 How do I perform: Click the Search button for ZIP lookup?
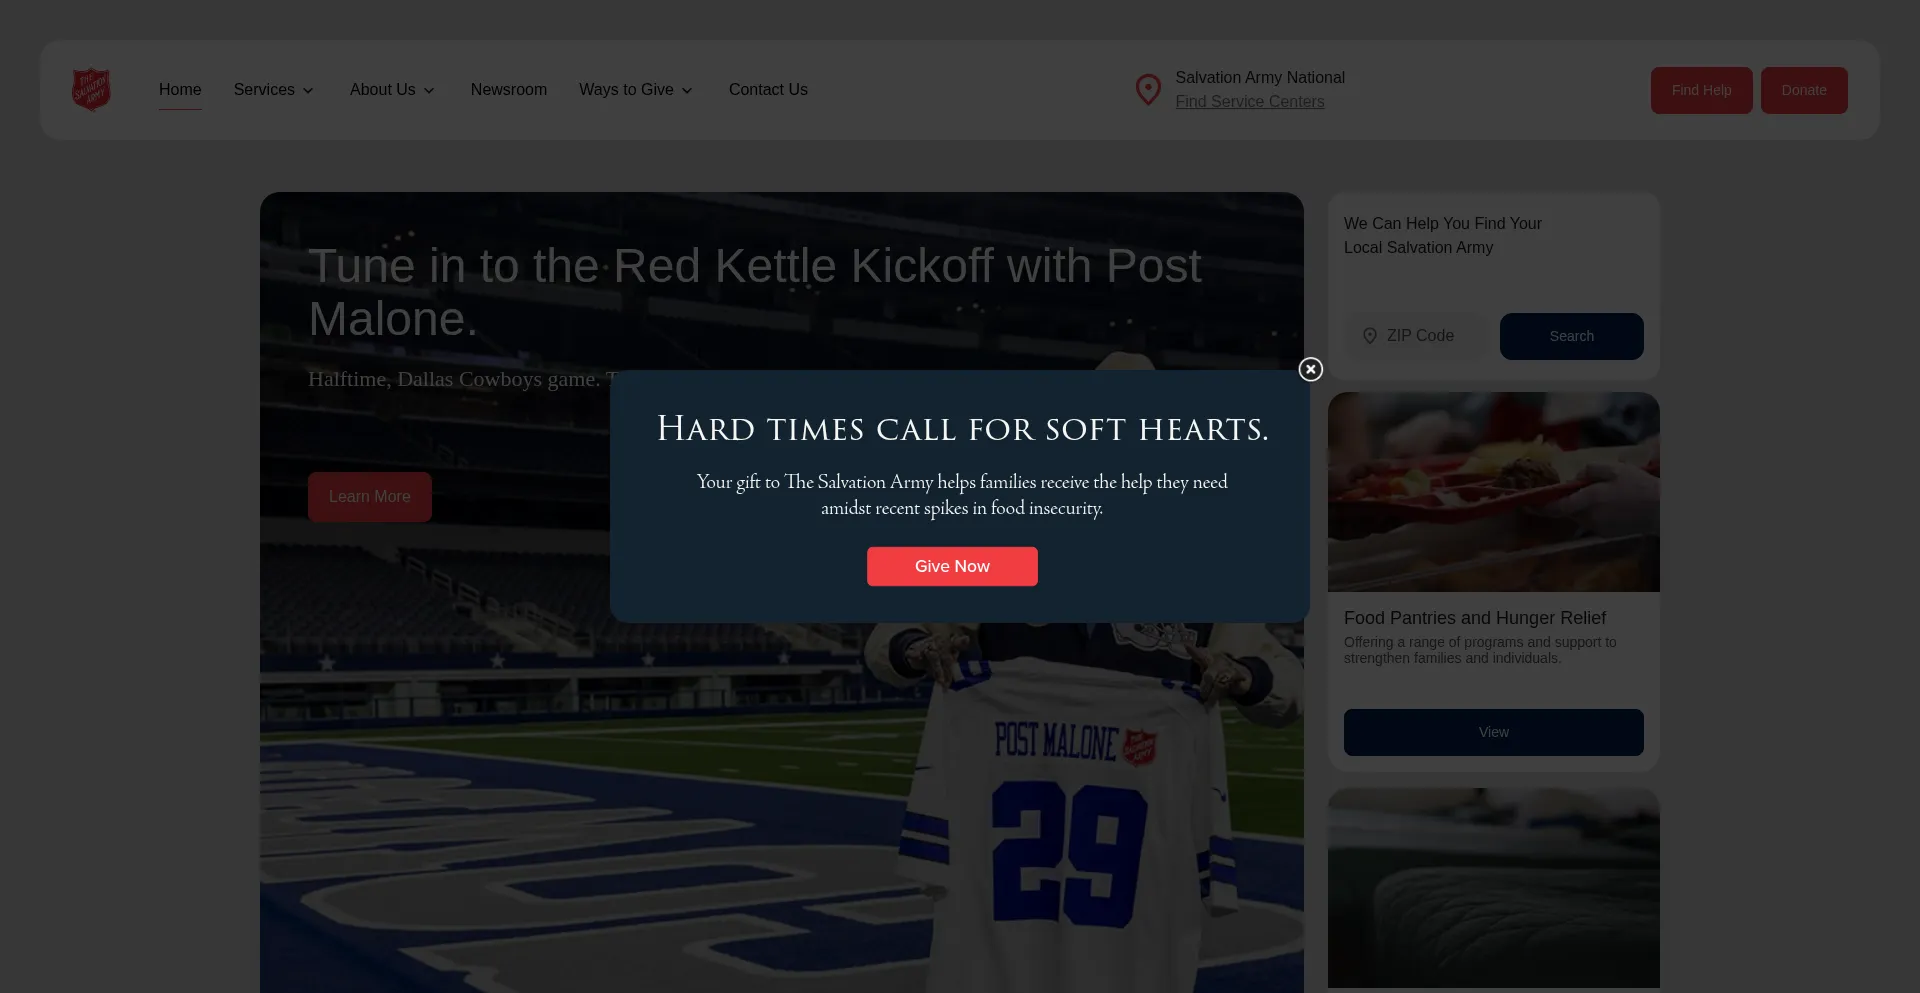1571,336
